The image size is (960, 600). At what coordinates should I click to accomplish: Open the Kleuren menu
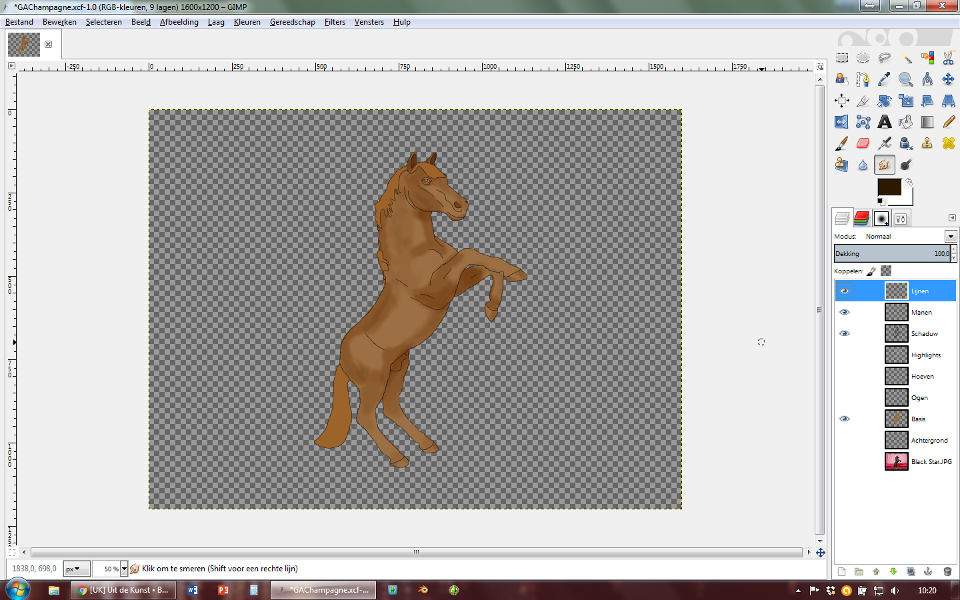[247, 21]
